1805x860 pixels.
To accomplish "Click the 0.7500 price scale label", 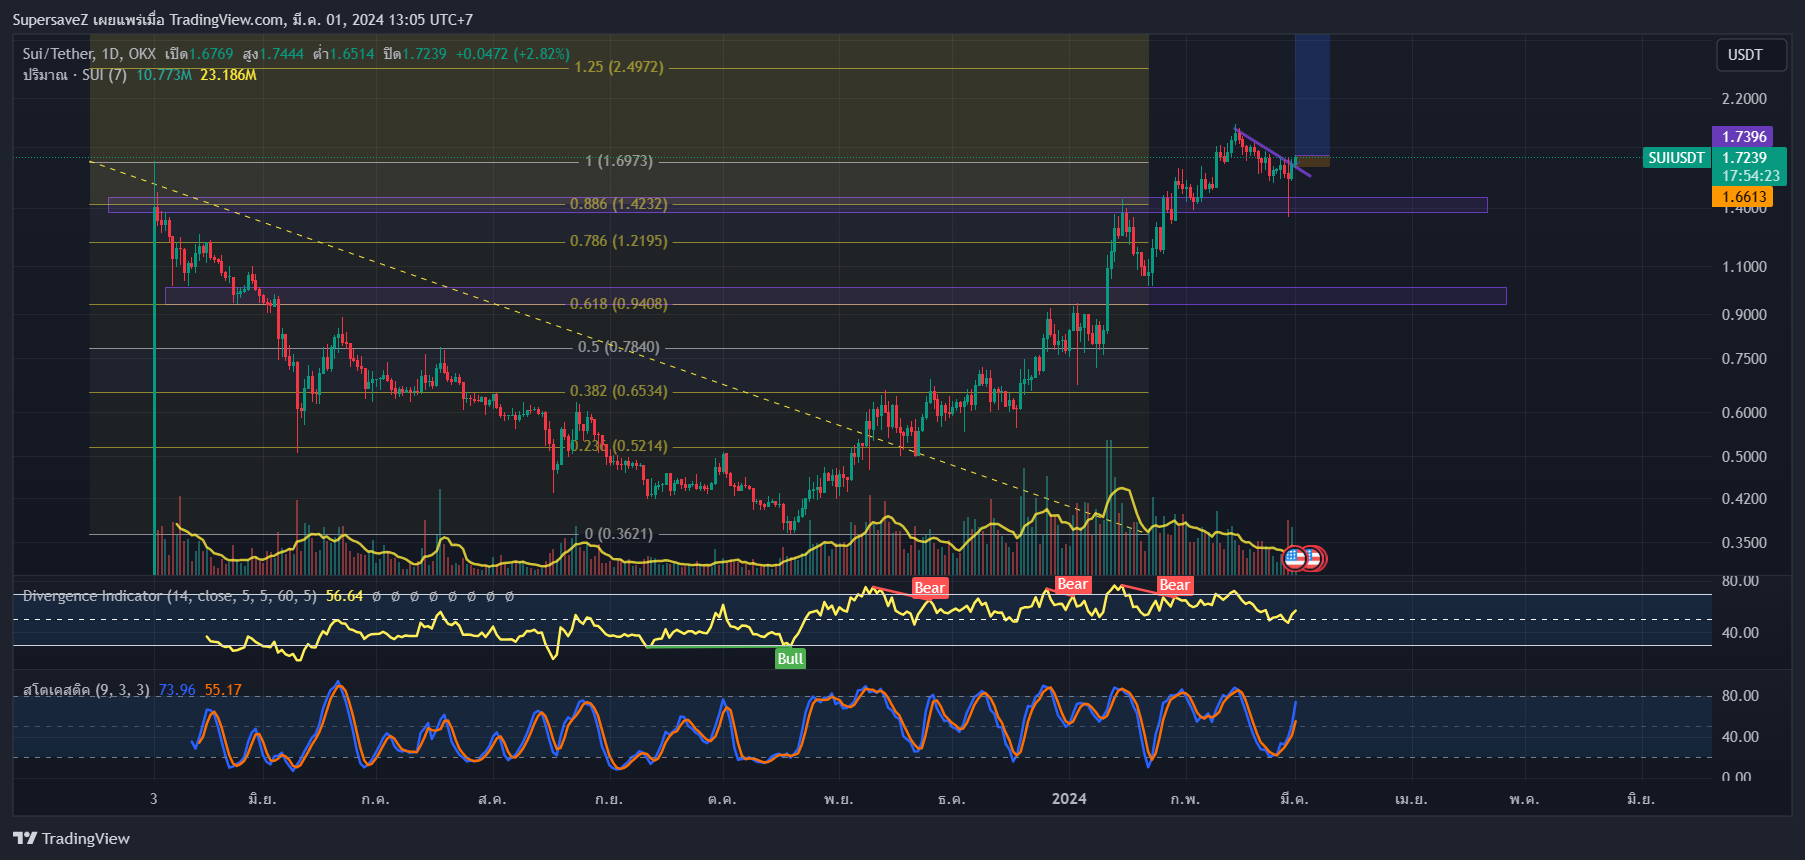I will pos(1744,359).
